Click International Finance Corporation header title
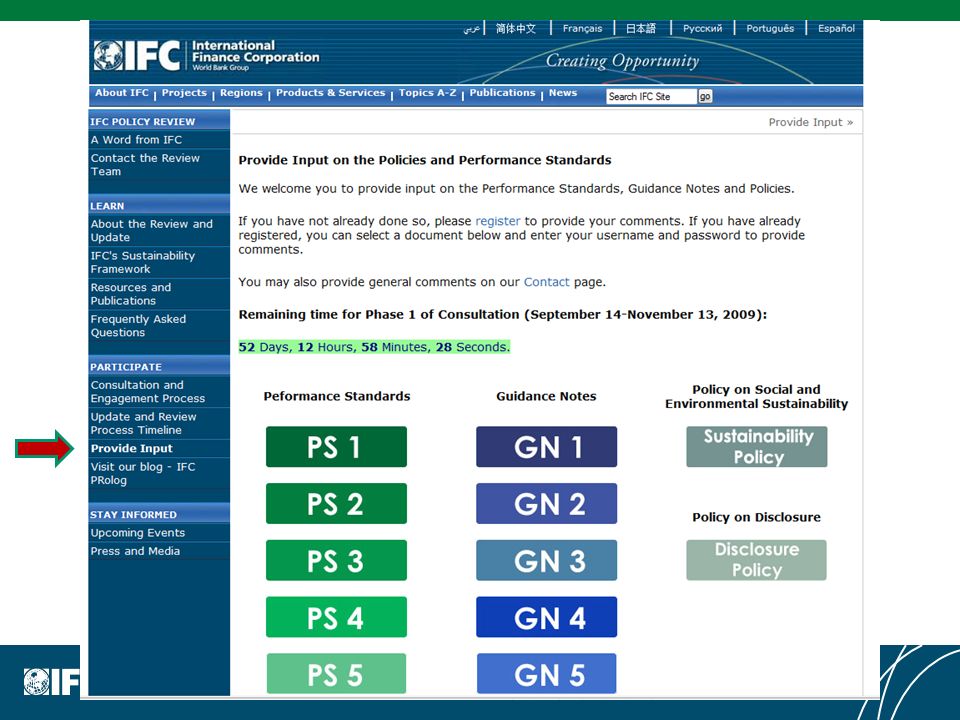Image resolution: width=960 pixels, height=720 pixels. (x=255, y=51)
